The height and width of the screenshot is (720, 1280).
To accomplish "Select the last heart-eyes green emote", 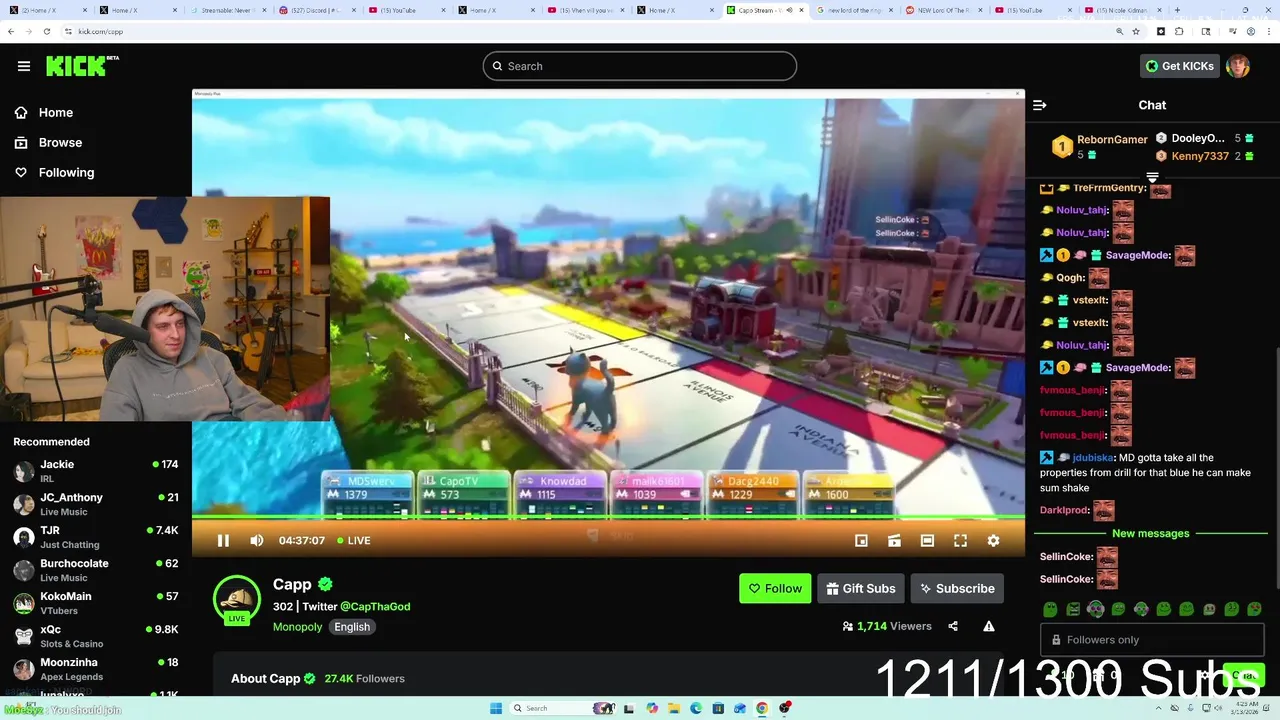I will click(x=1255, y=609).
